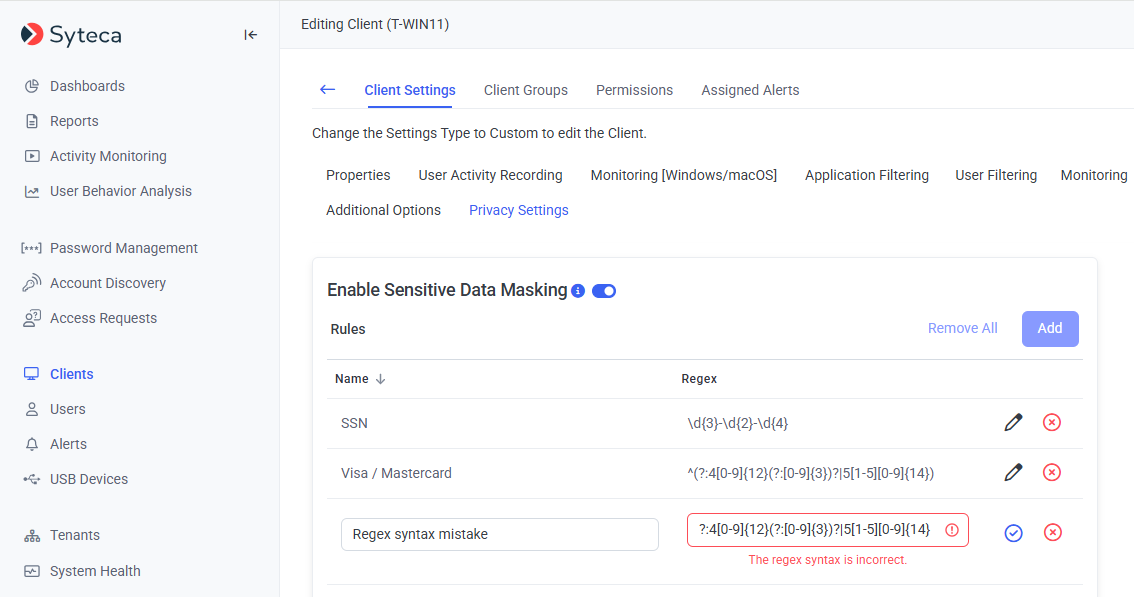
Task: Switch to the Client Groups tab
Action: pos(525,90)
